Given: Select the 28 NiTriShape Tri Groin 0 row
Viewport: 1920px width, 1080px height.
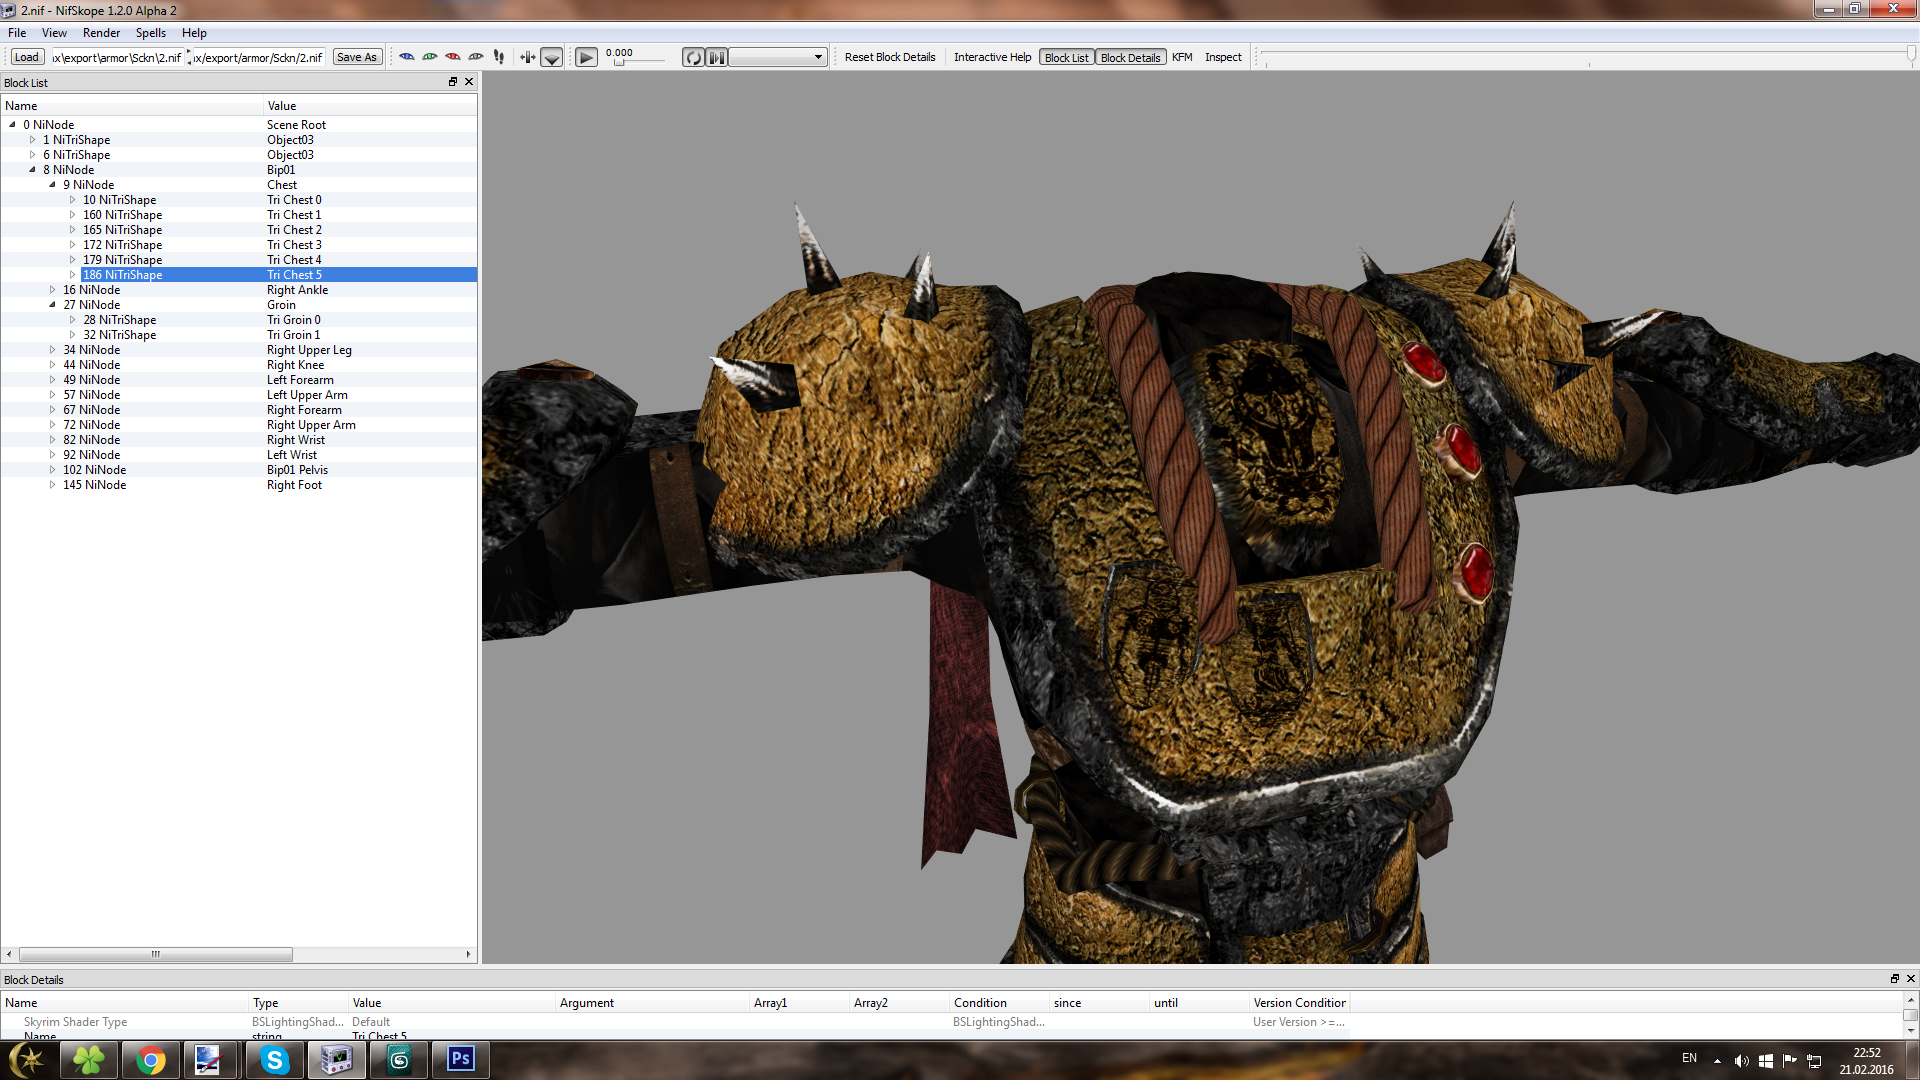Looking at the screenshot, I should click(239, 320).
